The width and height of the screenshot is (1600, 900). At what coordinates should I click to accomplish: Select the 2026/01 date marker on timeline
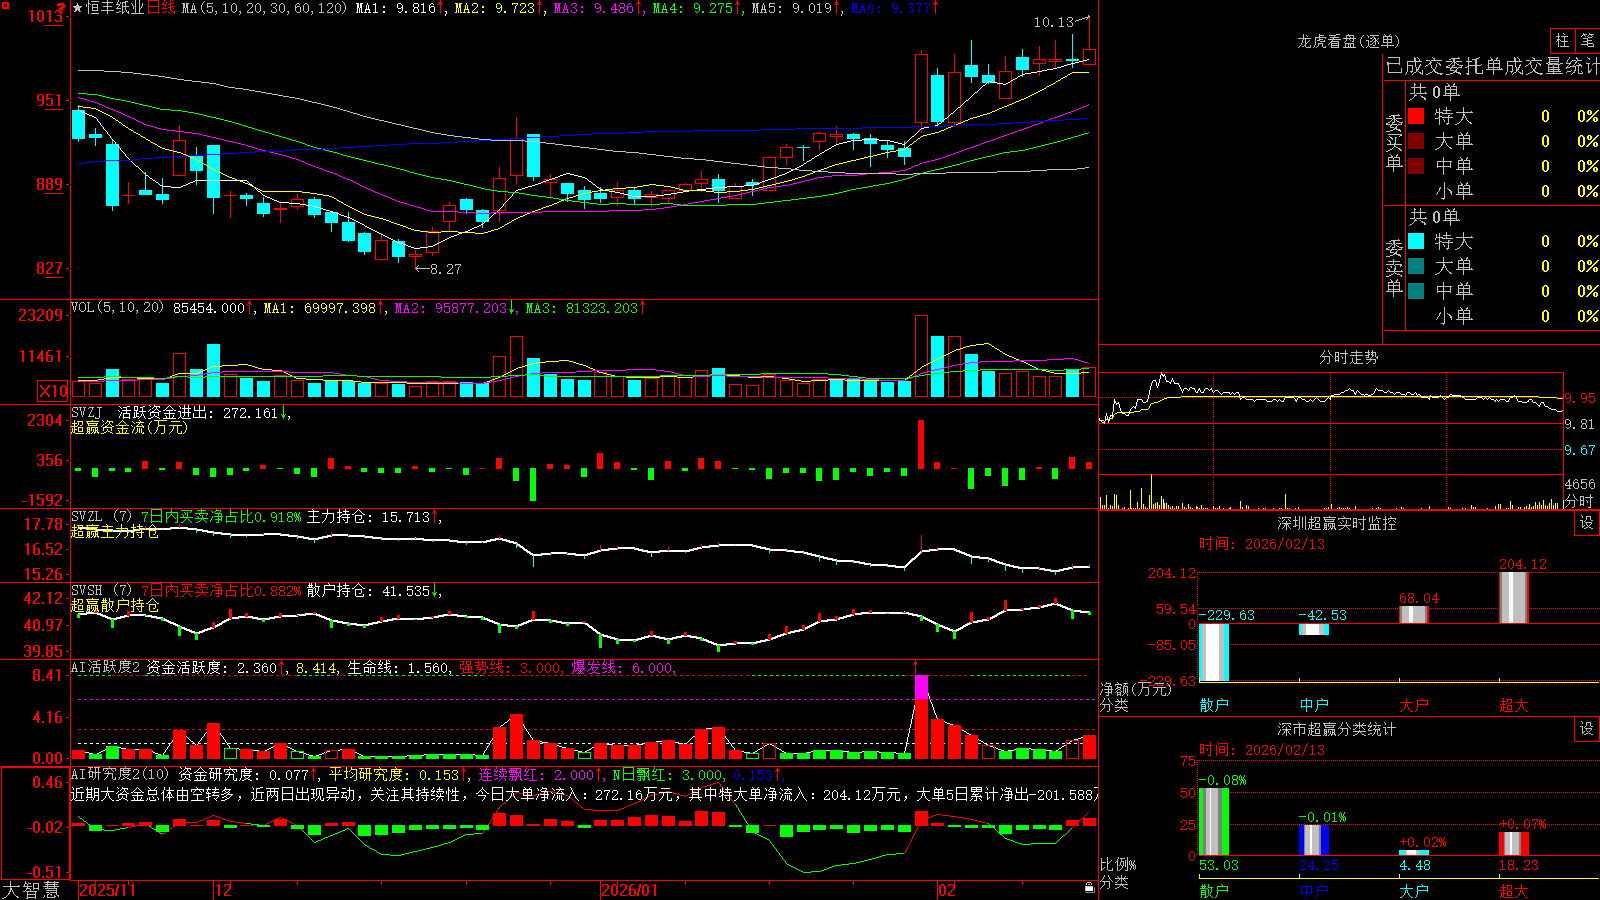630,890
